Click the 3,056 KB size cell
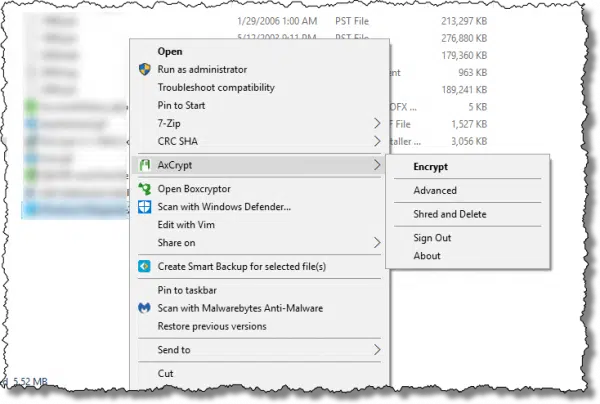Viewport: 600px width, 404px height. click(469, 141)
